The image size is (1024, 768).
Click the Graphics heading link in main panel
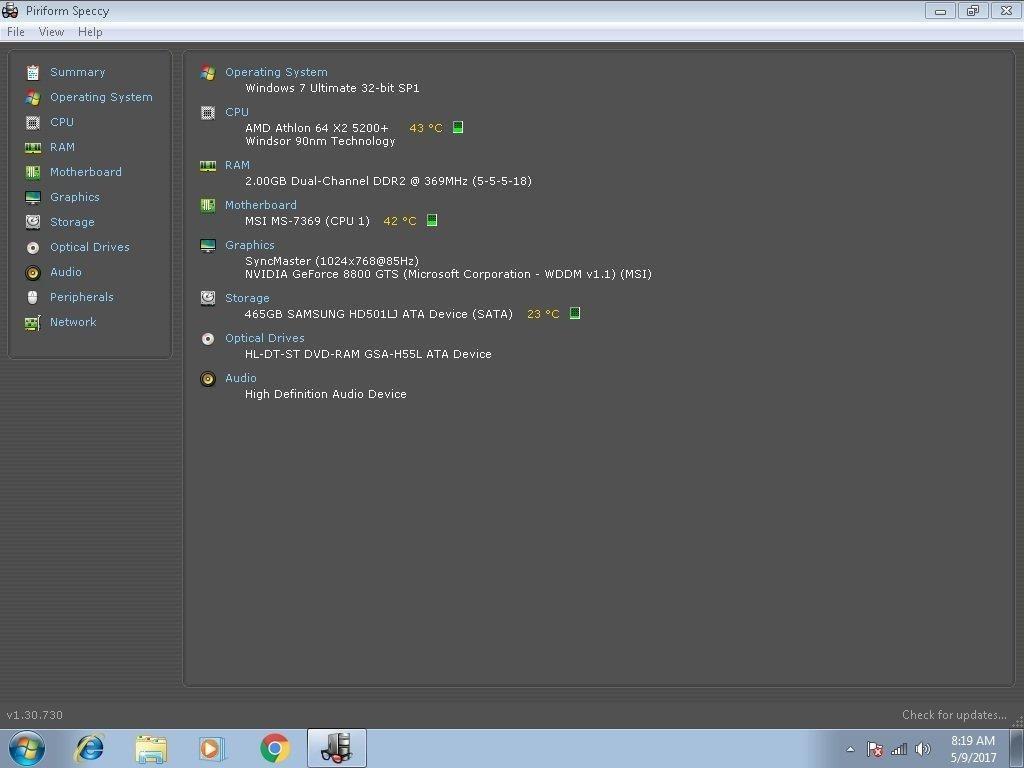coord(249,245)
